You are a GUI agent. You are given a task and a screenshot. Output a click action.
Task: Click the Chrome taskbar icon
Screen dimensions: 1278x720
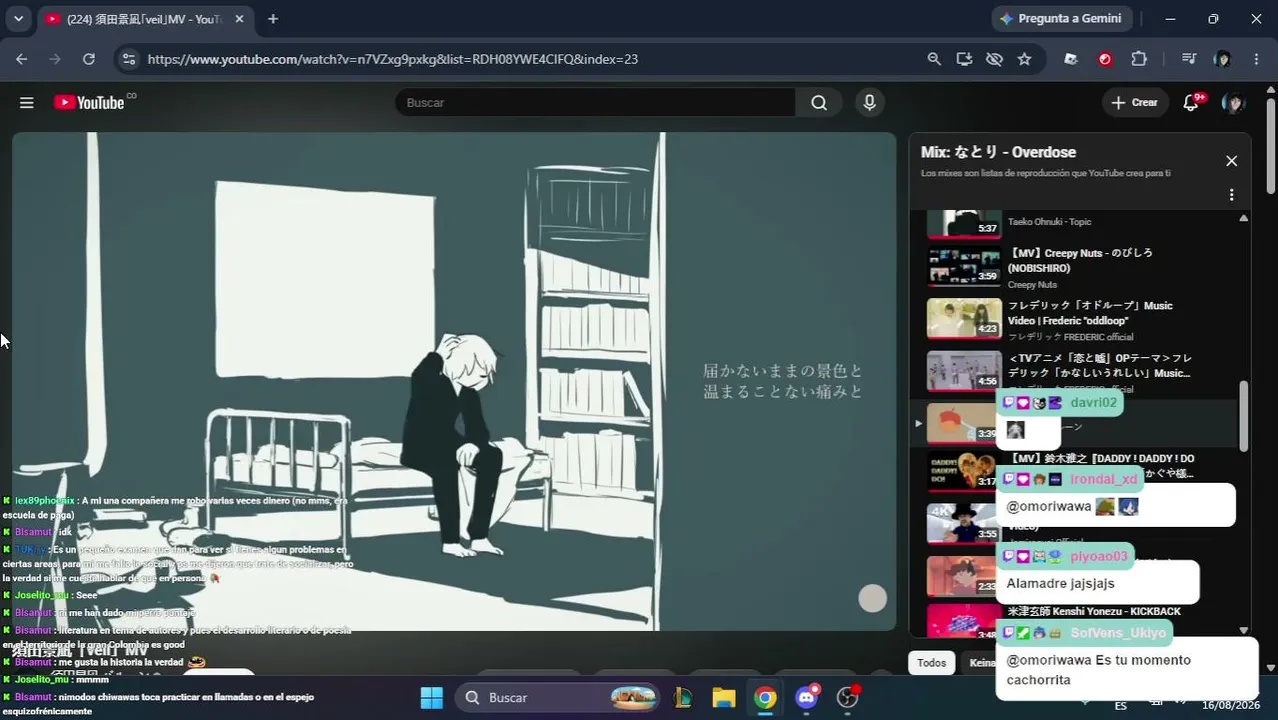pos(765,697)
